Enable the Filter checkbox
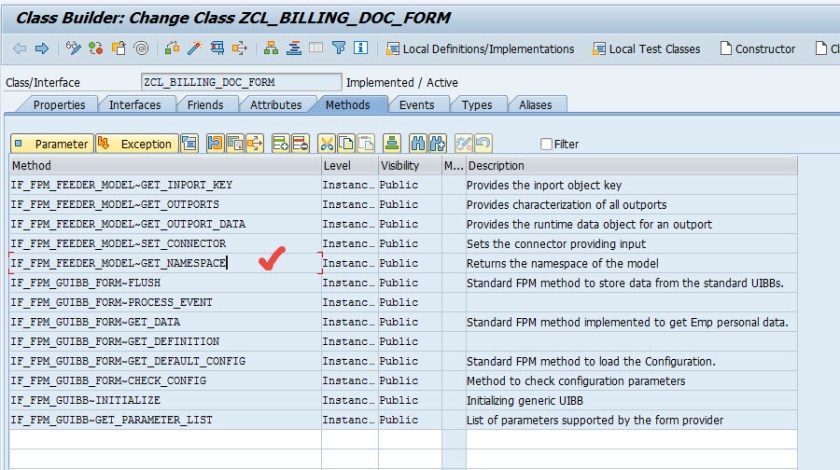Viewport: 840px width, 470px height. [546, 144]
